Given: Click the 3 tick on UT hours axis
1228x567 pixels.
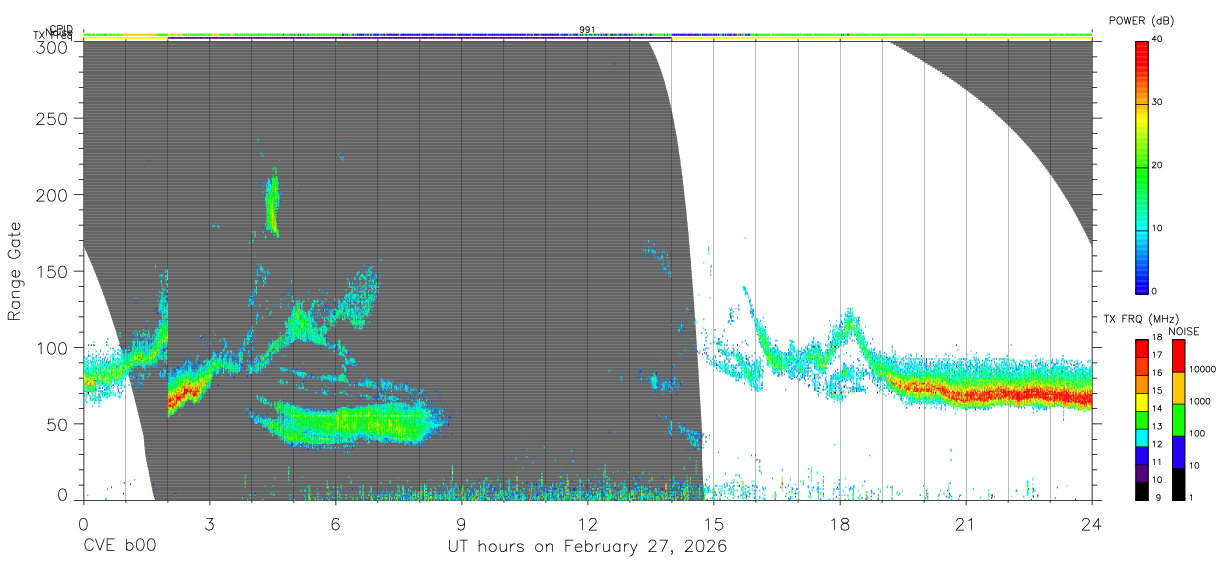Looking at the screenshot, I should (x=209, y=523).
